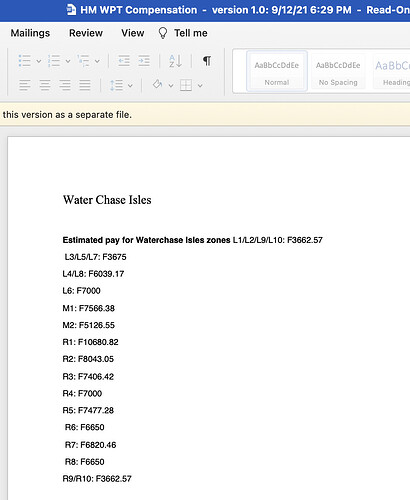Open the Bullets style dropdown arrow
The width and height of the screenshot is (410, 500).
coord(39,61)
